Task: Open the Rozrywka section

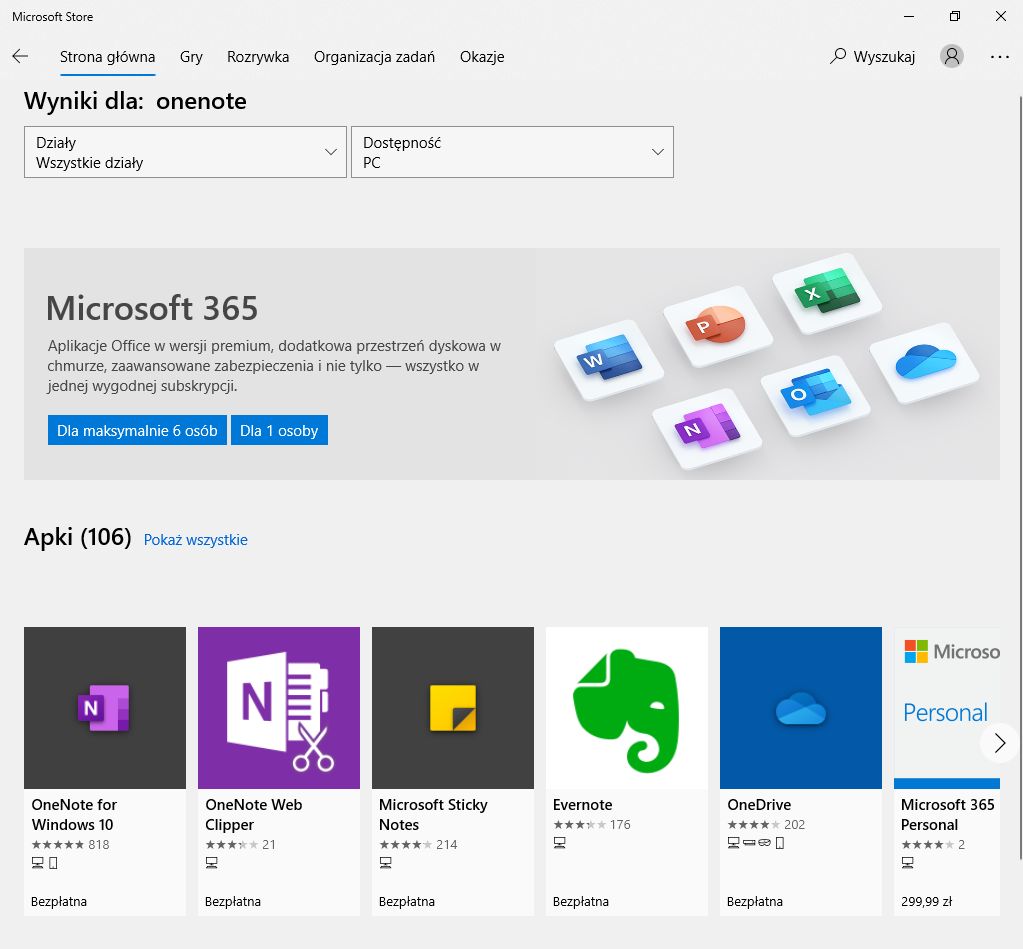Action: pos(257,57)
